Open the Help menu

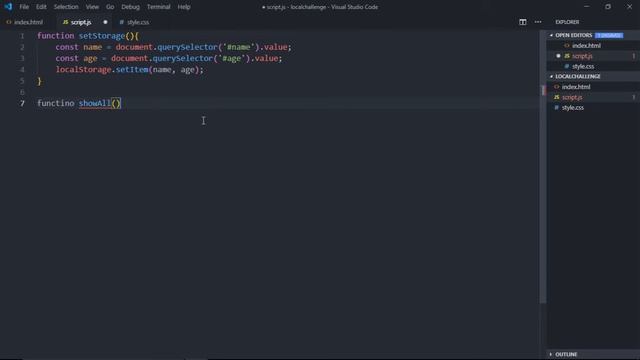184,7
